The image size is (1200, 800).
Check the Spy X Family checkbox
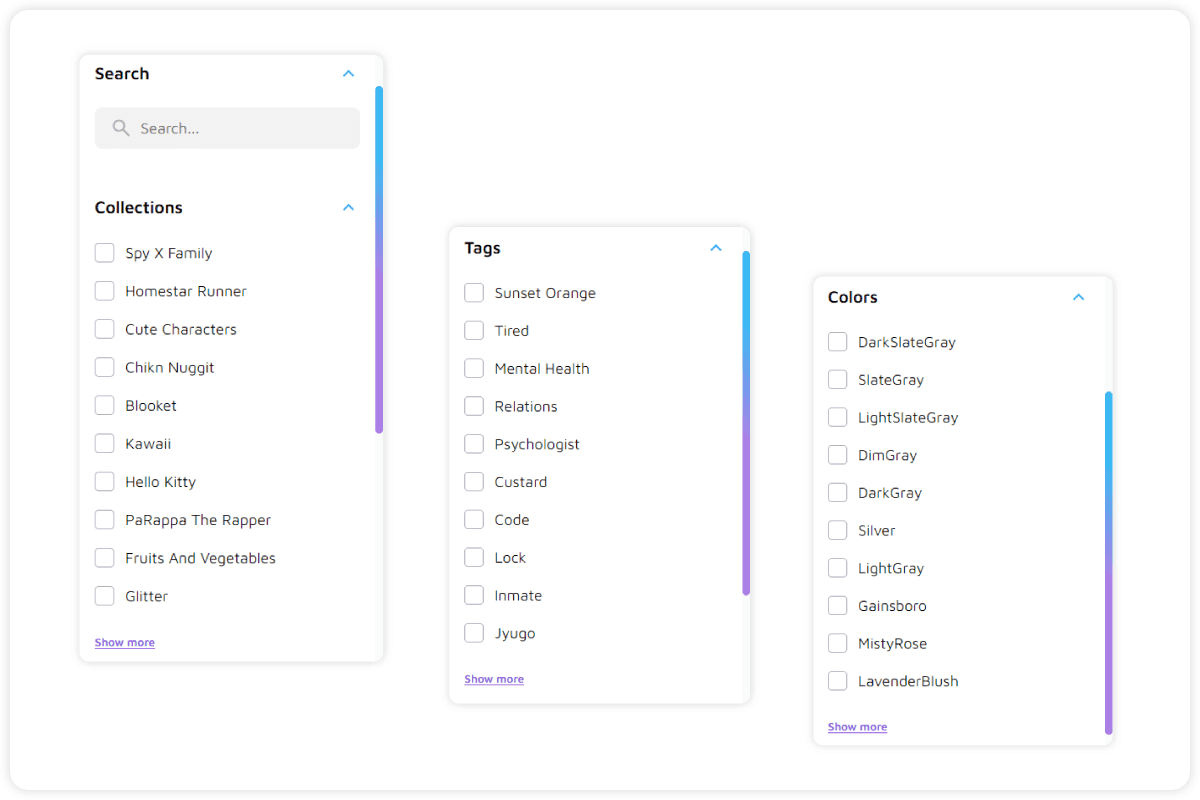coord(105,253)
